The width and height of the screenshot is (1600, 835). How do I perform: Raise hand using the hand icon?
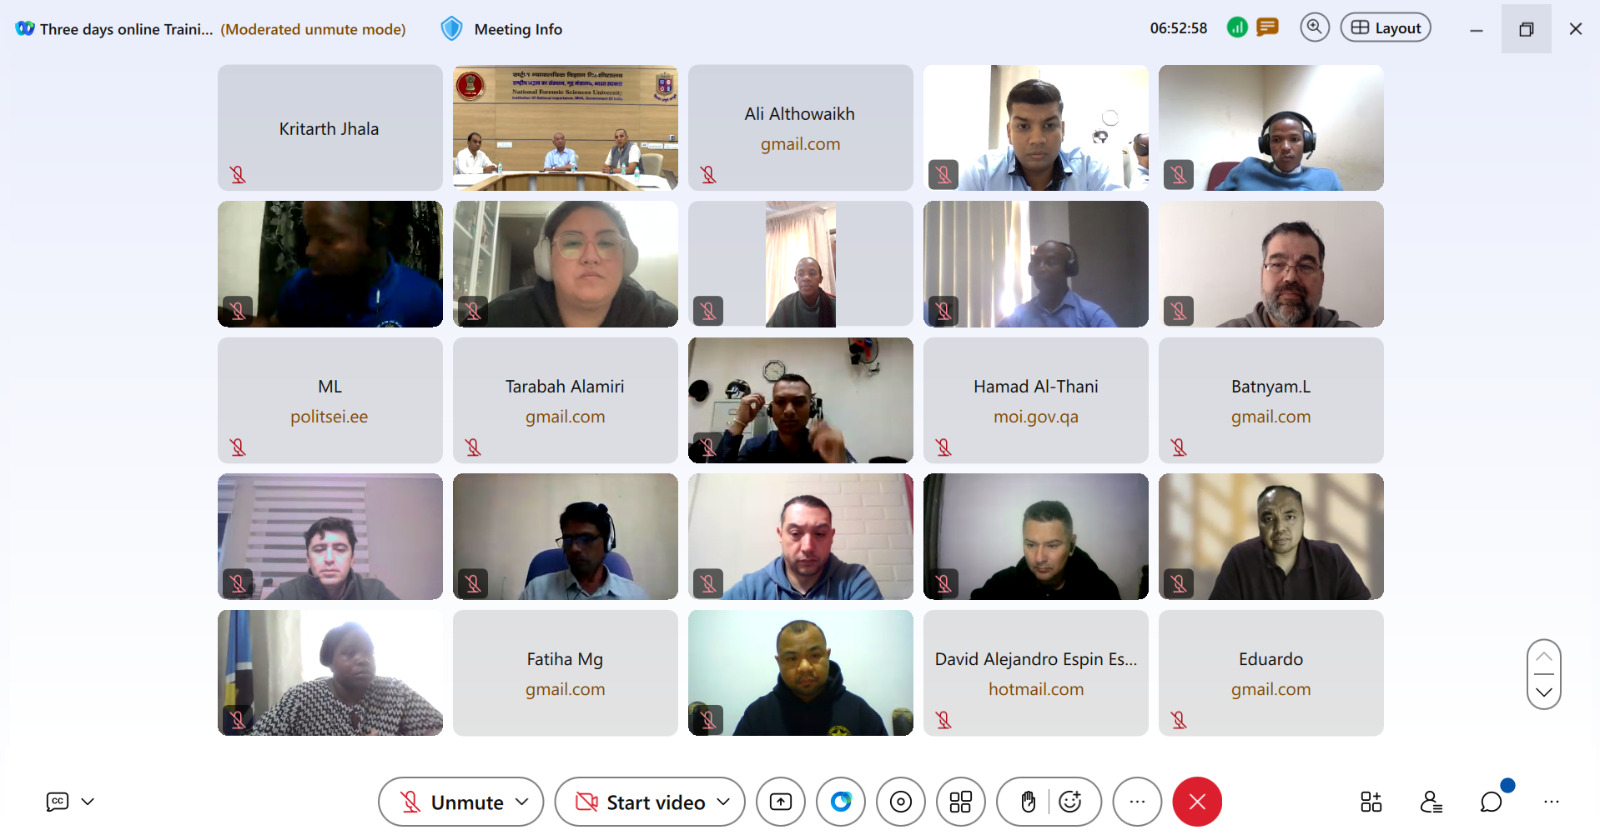click(x=1027, y=802)
